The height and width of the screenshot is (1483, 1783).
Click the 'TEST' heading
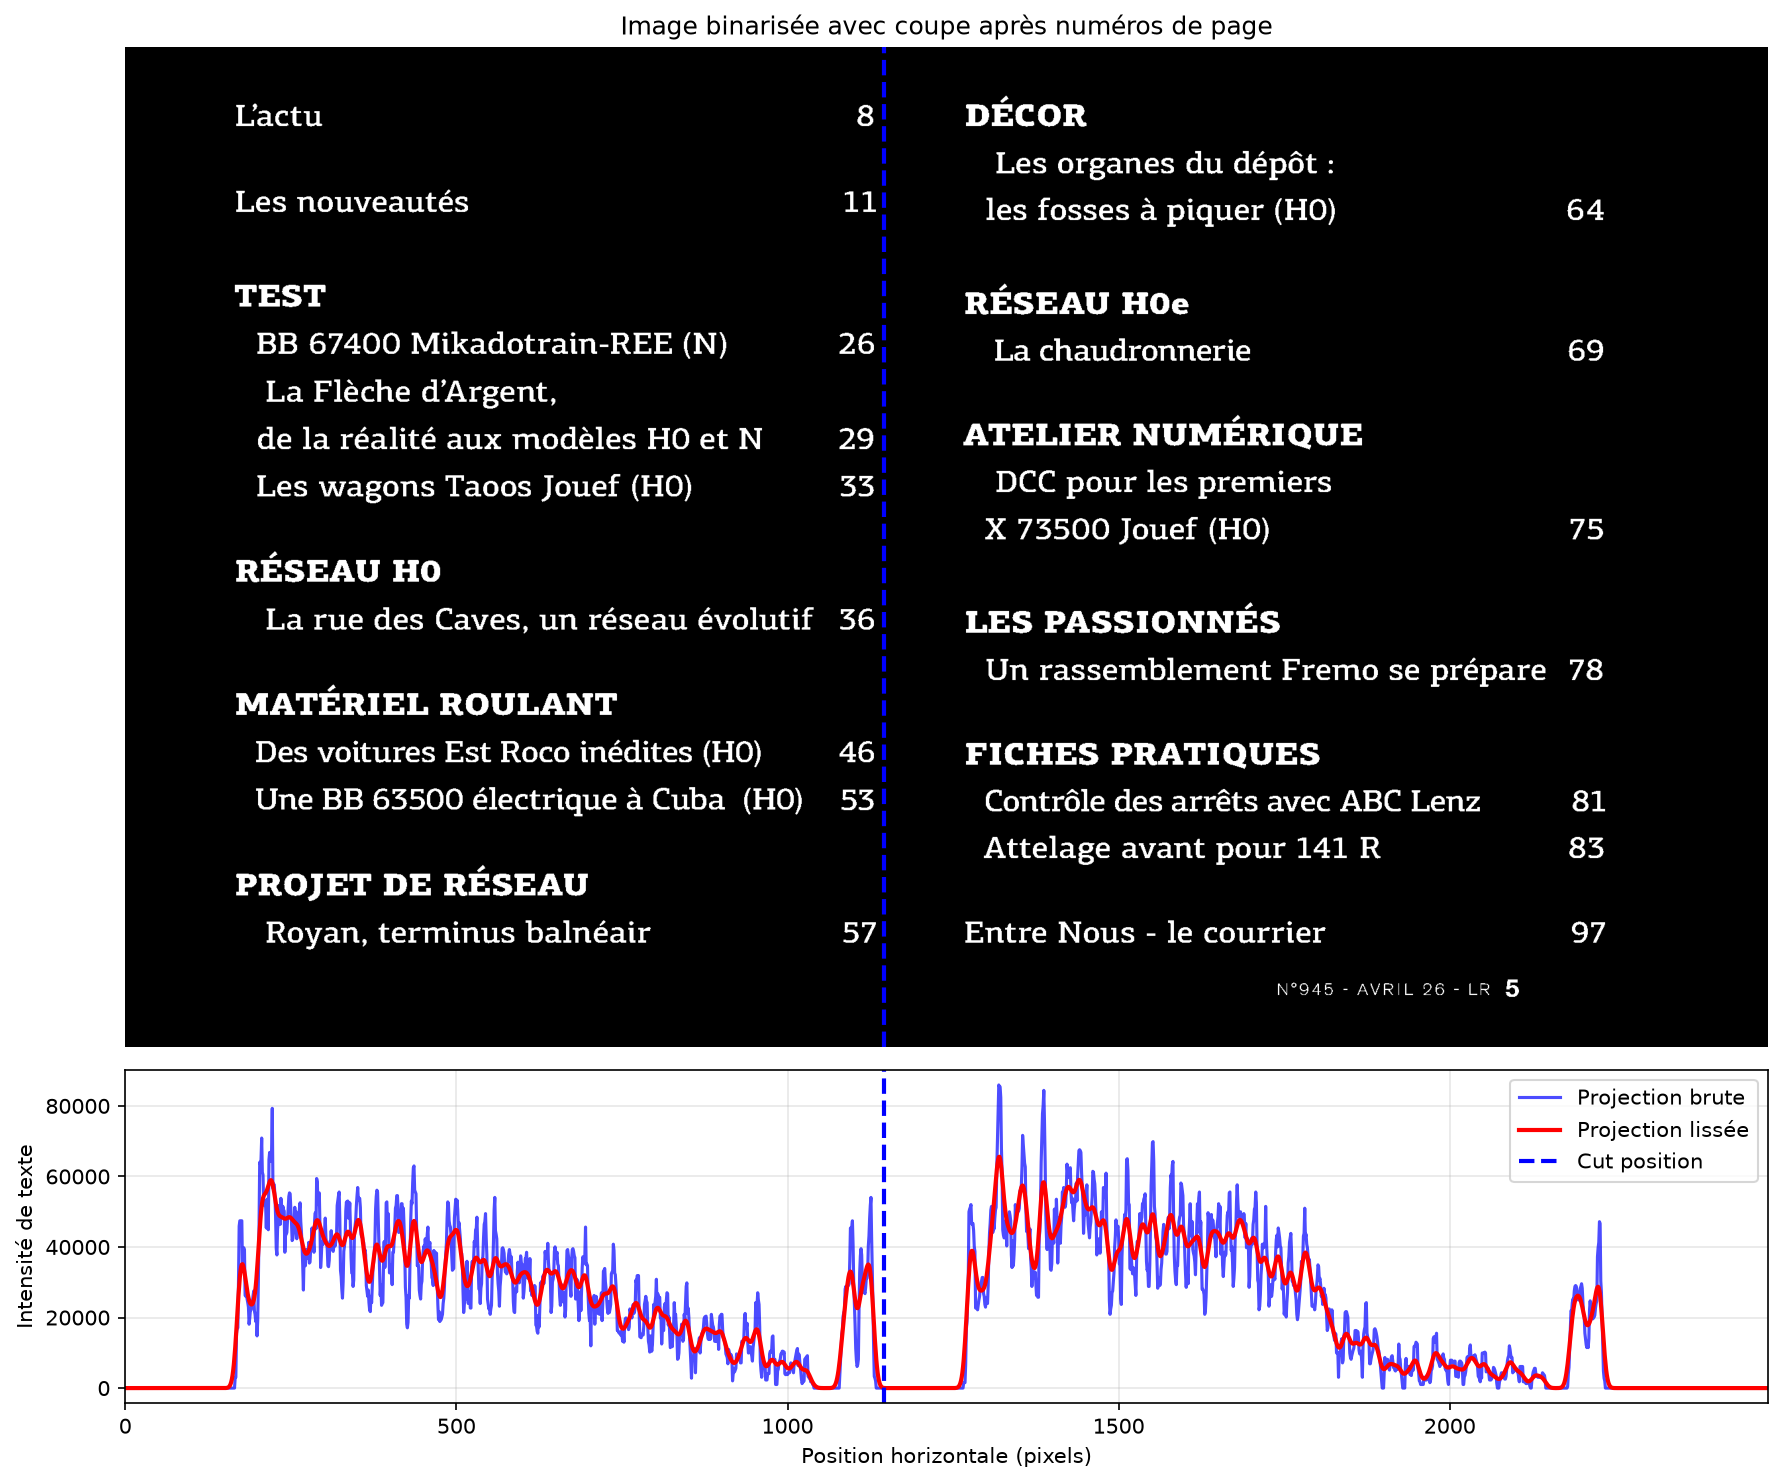pos(280,296)
